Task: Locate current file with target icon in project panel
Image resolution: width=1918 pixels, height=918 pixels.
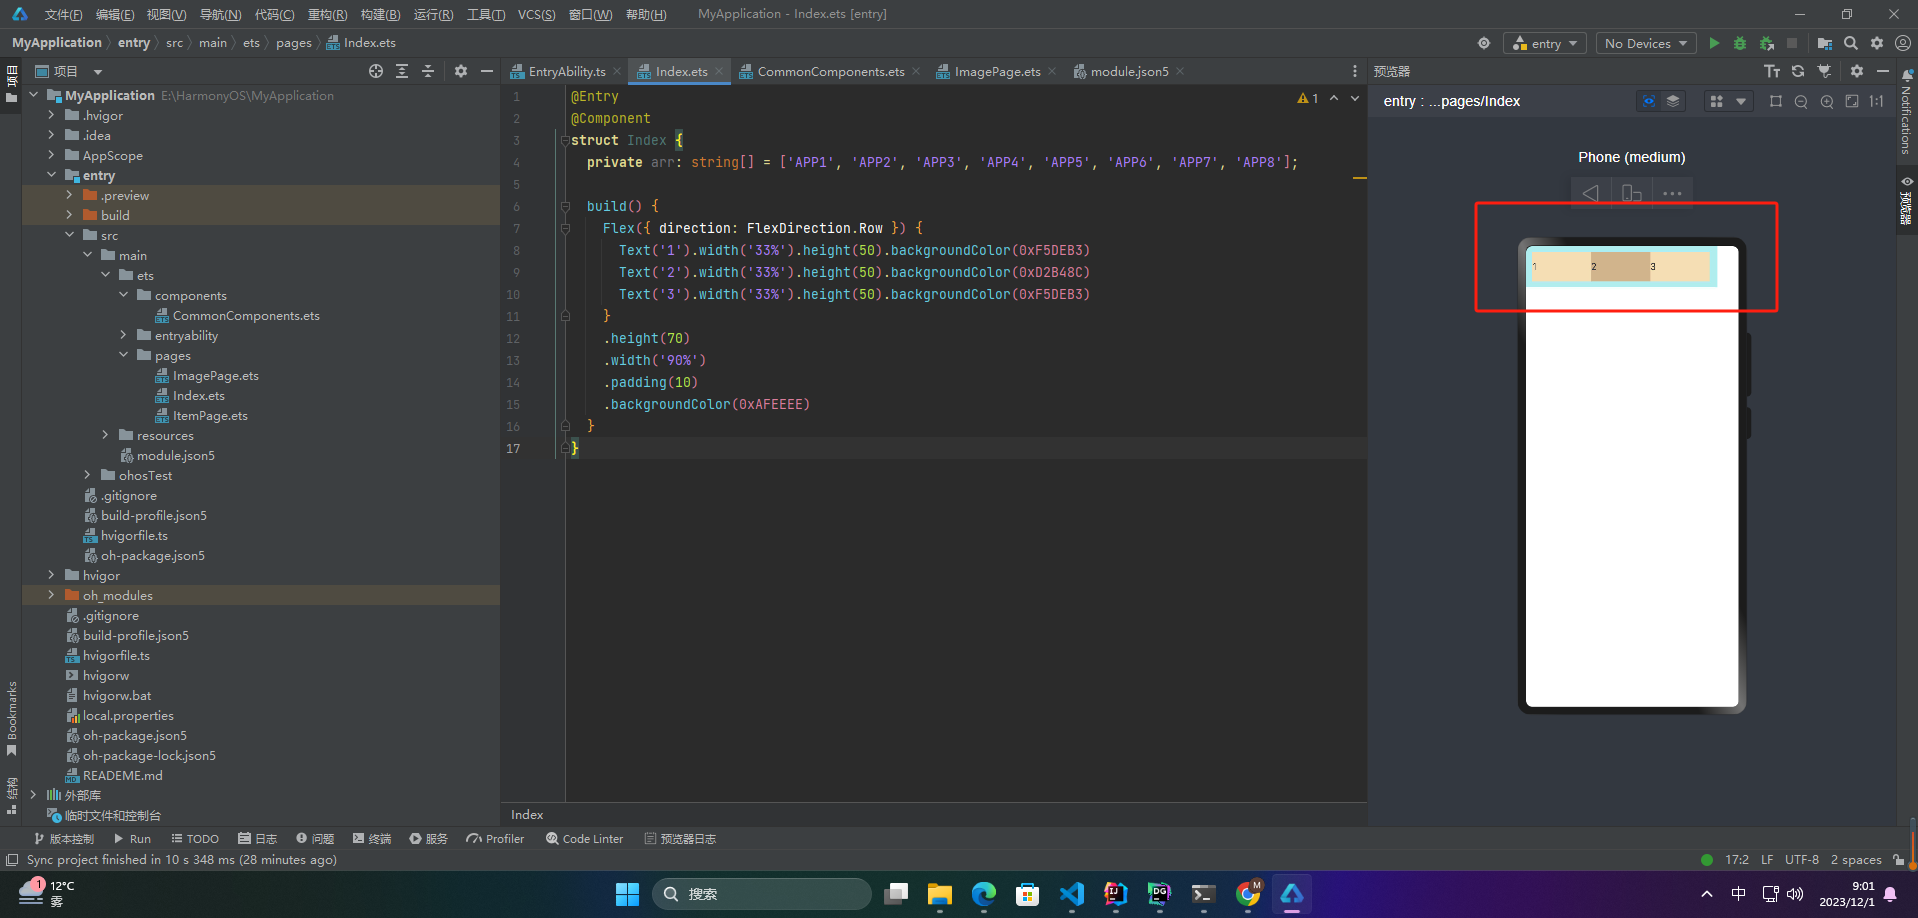Action: point(376,71)
